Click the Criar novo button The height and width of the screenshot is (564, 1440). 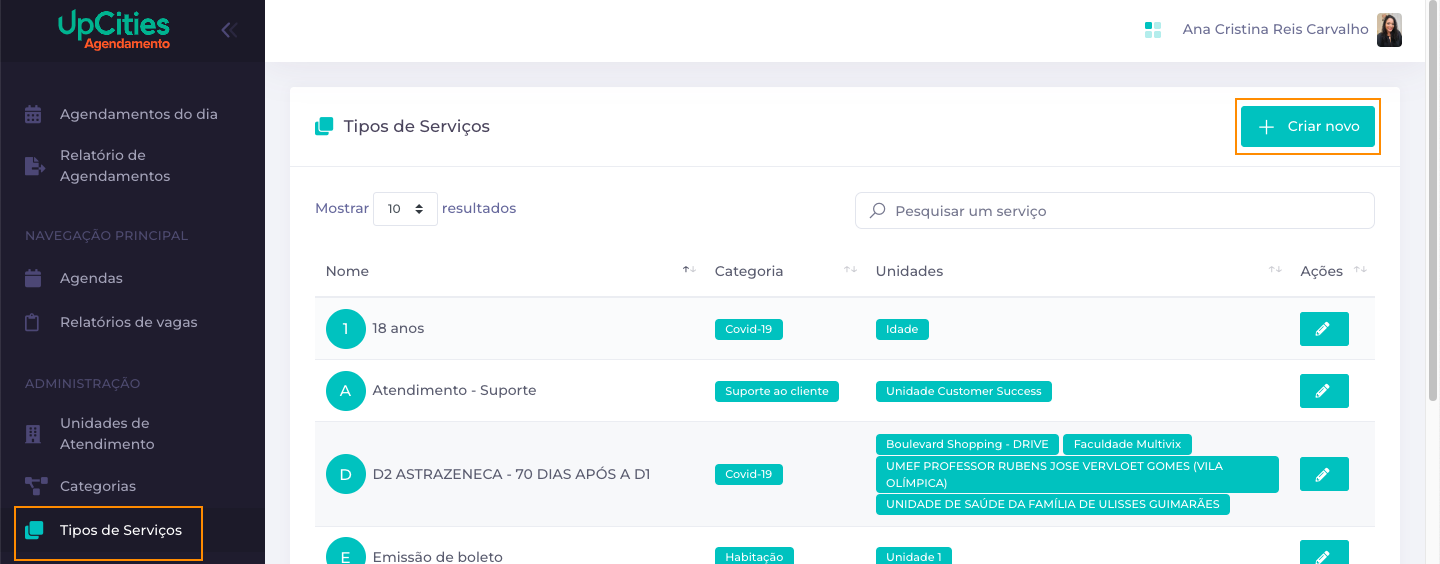[1308, 127]
